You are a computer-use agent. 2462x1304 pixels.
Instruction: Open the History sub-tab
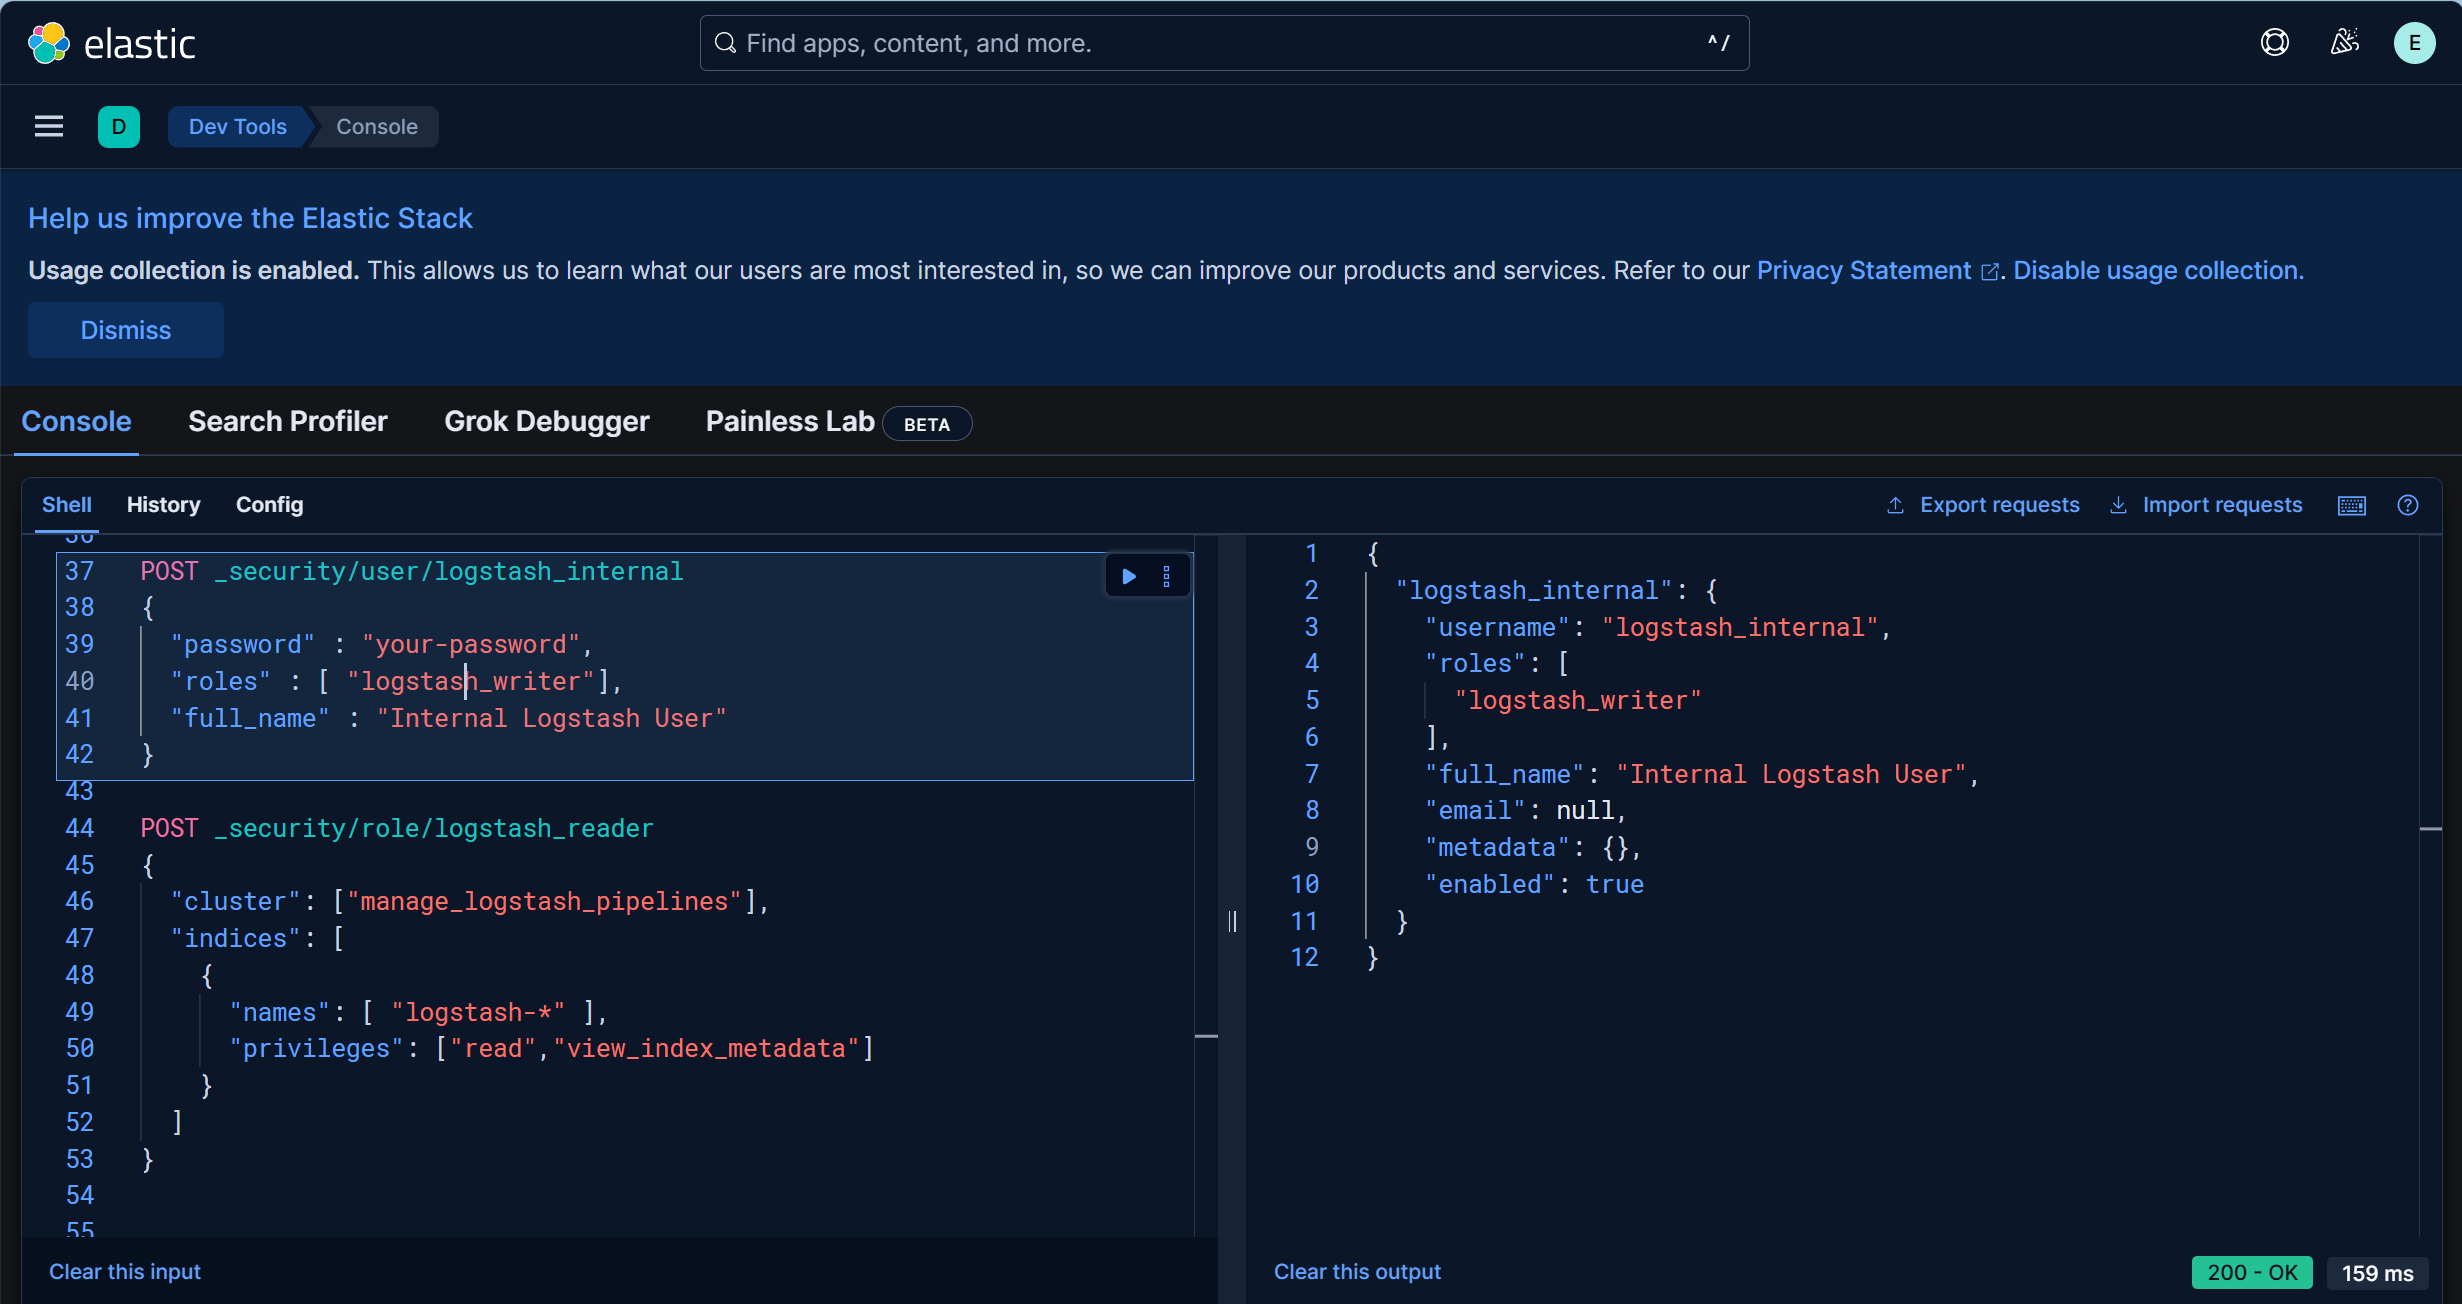pyautogui.click(x=164, y=505)
